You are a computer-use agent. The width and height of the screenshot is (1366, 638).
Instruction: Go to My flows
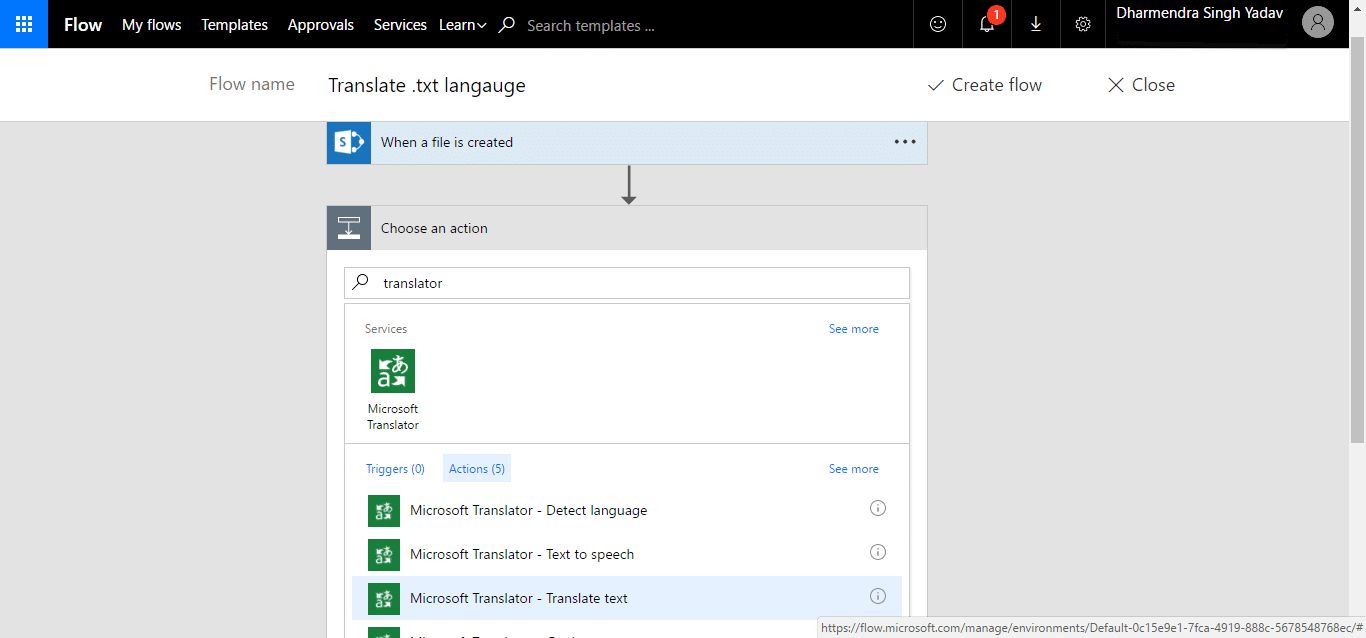pos(152,25)
